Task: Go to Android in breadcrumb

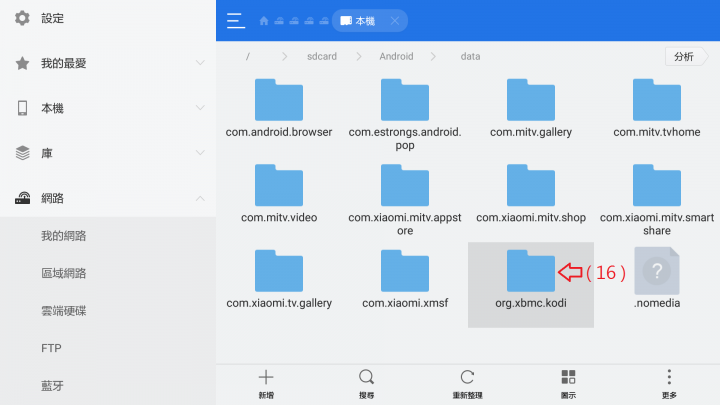Action: coord(396,56)
